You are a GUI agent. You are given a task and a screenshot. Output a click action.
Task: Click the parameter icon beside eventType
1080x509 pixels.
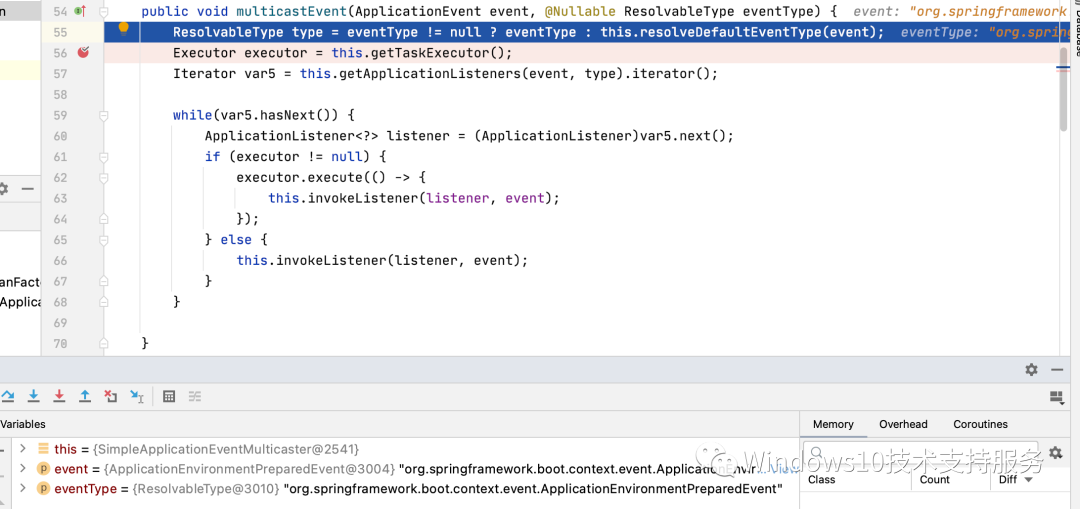(x=43, y=488)
